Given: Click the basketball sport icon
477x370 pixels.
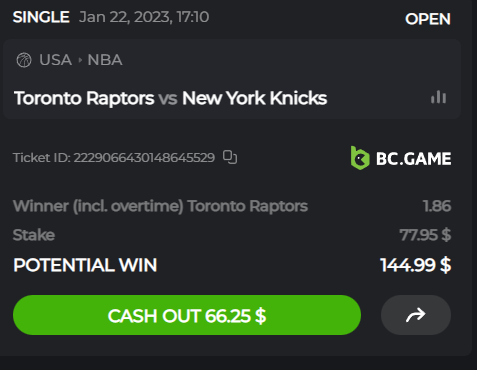Looking at the screenshot, I should [x=24, y=60].
